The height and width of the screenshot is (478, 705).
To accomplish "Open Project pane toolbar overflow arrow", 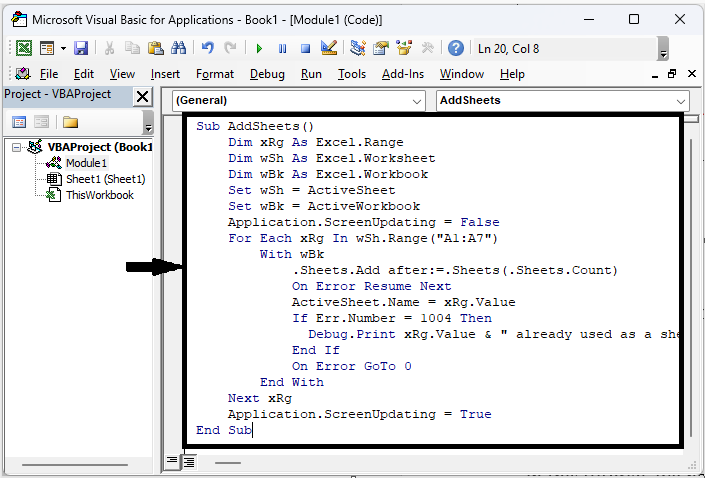I will tap(148, 122).
